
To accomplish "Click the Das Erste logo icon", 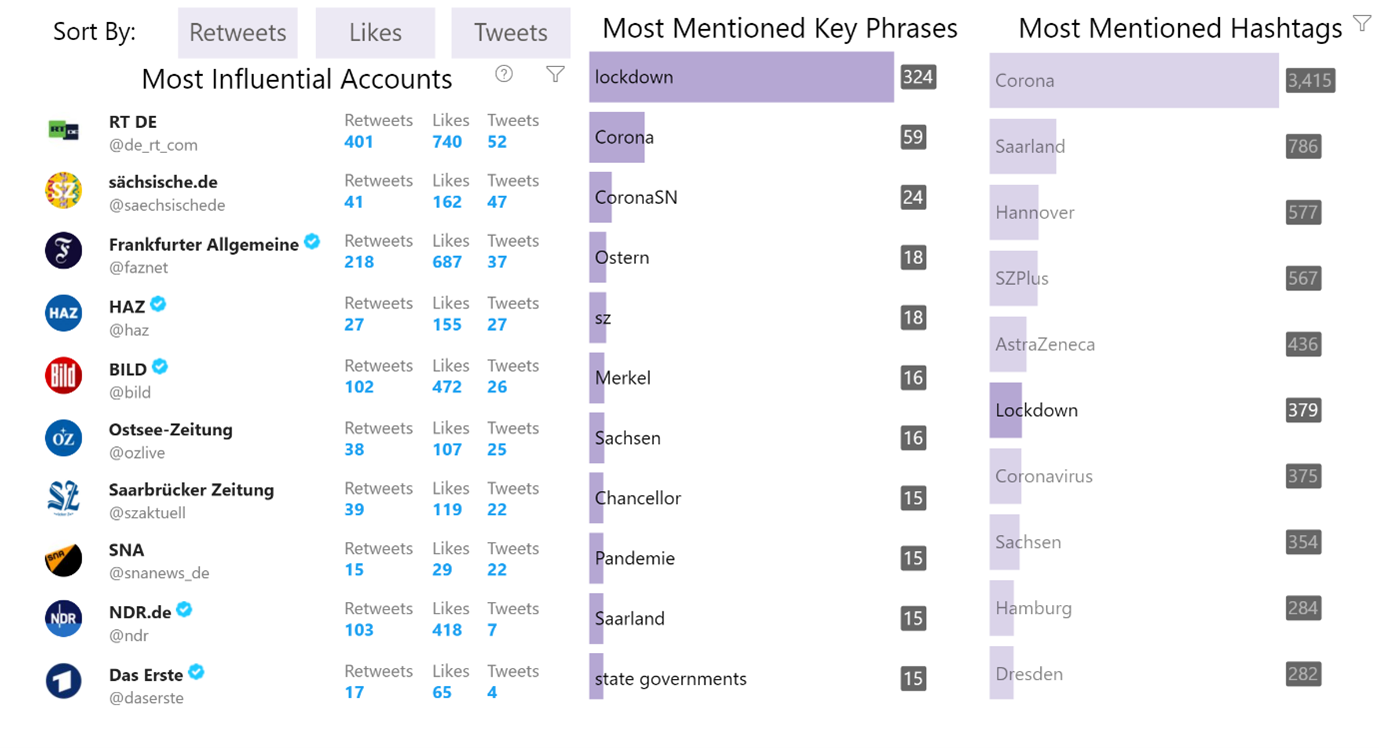I will click(64, 681).
